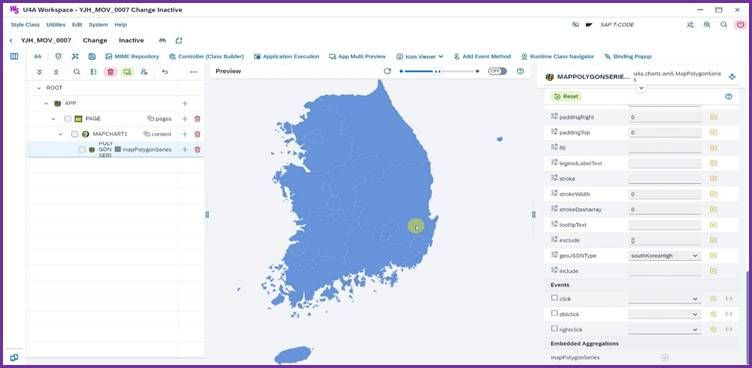
Task: Launch Application Execution
Action: (x=286, y=56)
